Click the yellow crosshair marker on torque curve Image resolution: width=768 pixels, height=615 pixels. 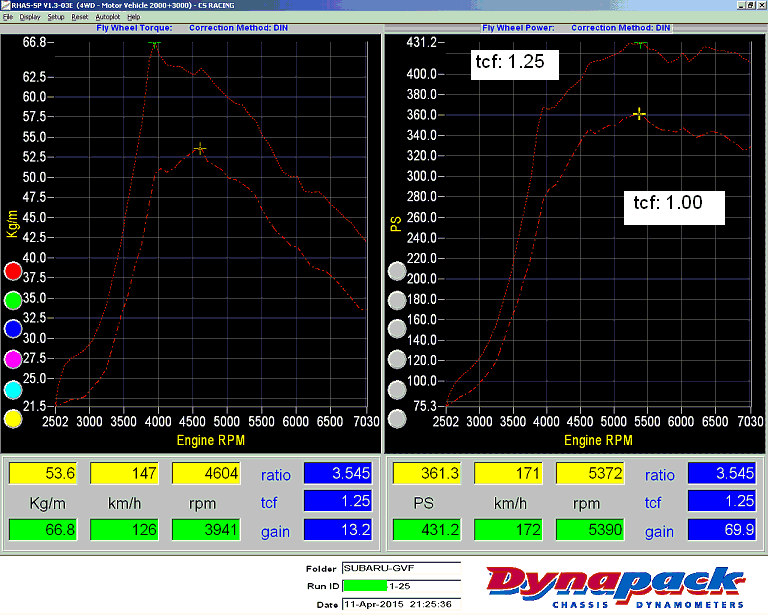click(200, 149)
